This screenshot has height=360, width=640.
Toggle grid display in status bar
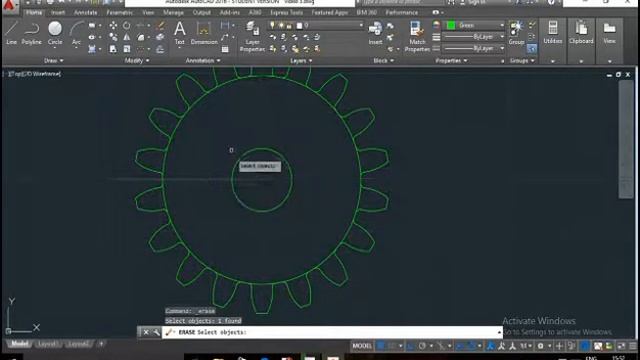(380, 346)
